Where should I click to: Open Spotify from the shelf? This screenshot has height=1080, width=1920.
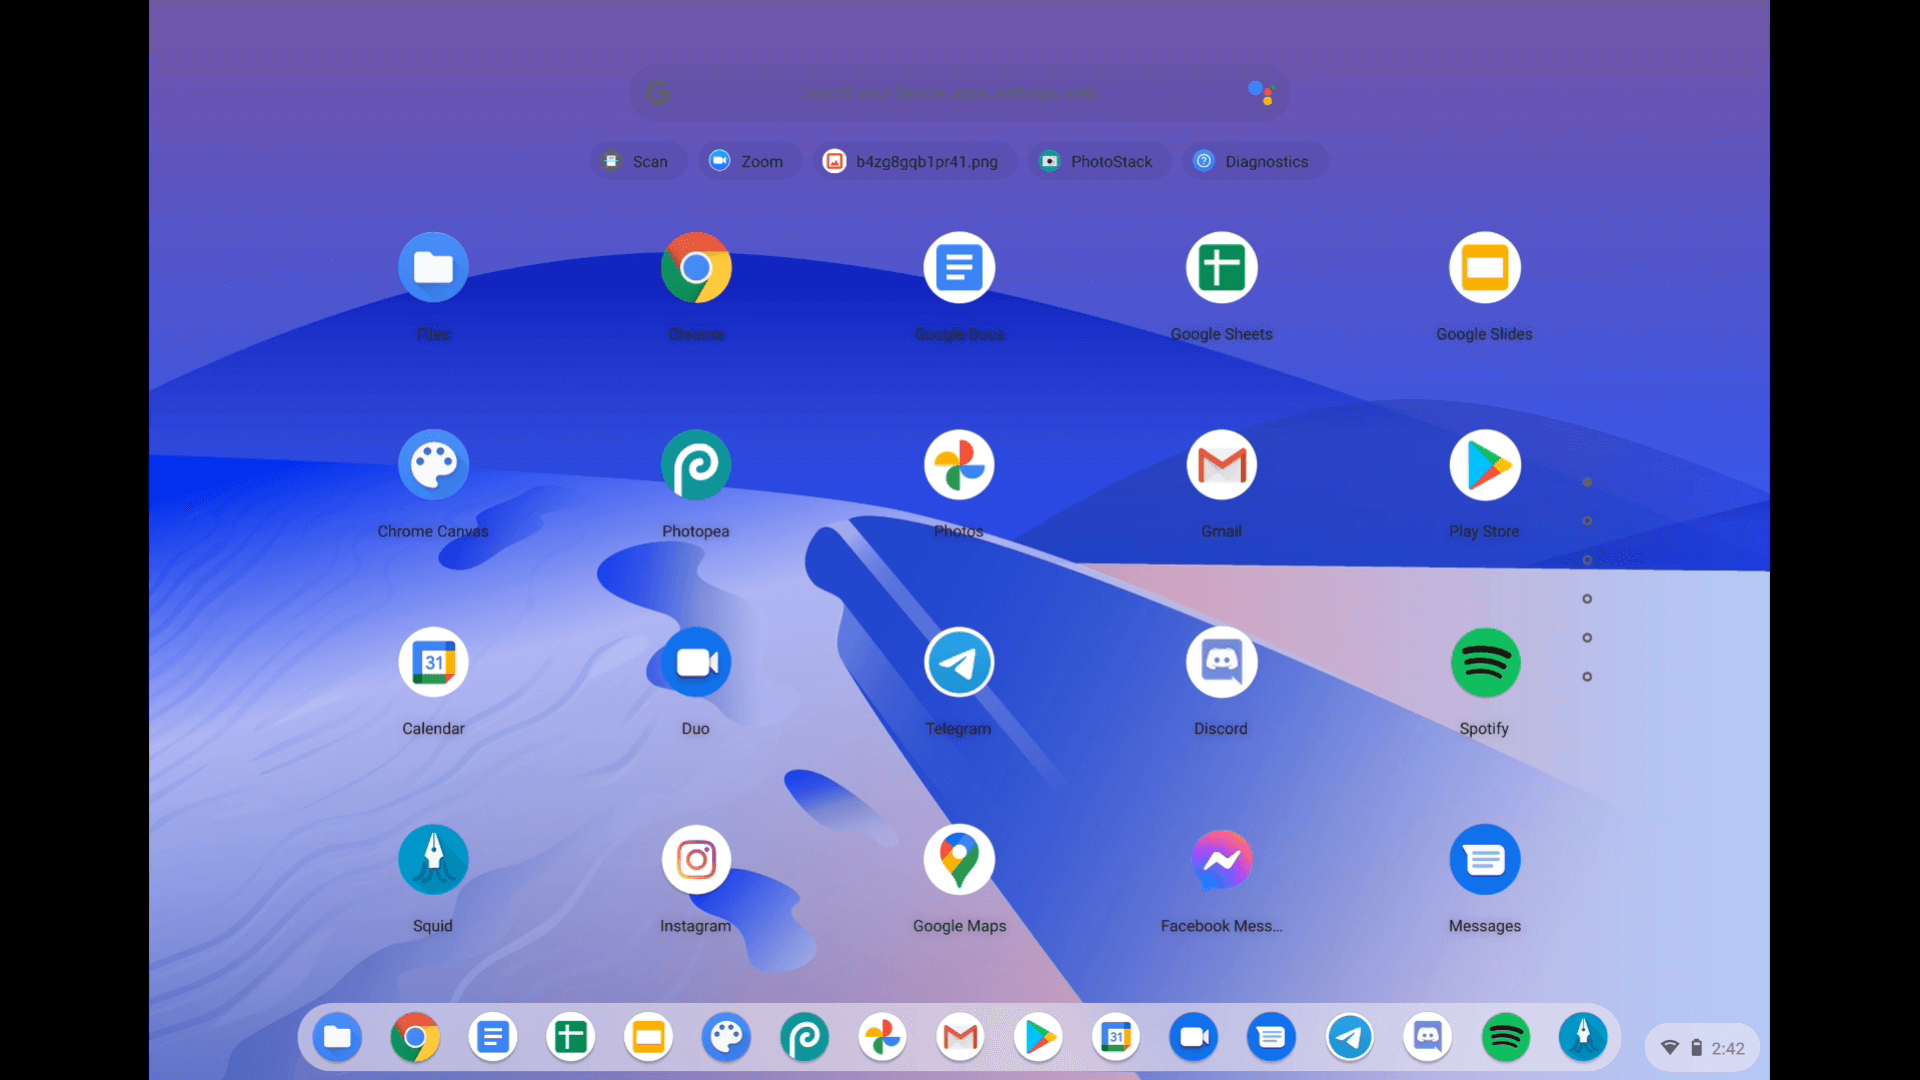click(1505, 1037)
